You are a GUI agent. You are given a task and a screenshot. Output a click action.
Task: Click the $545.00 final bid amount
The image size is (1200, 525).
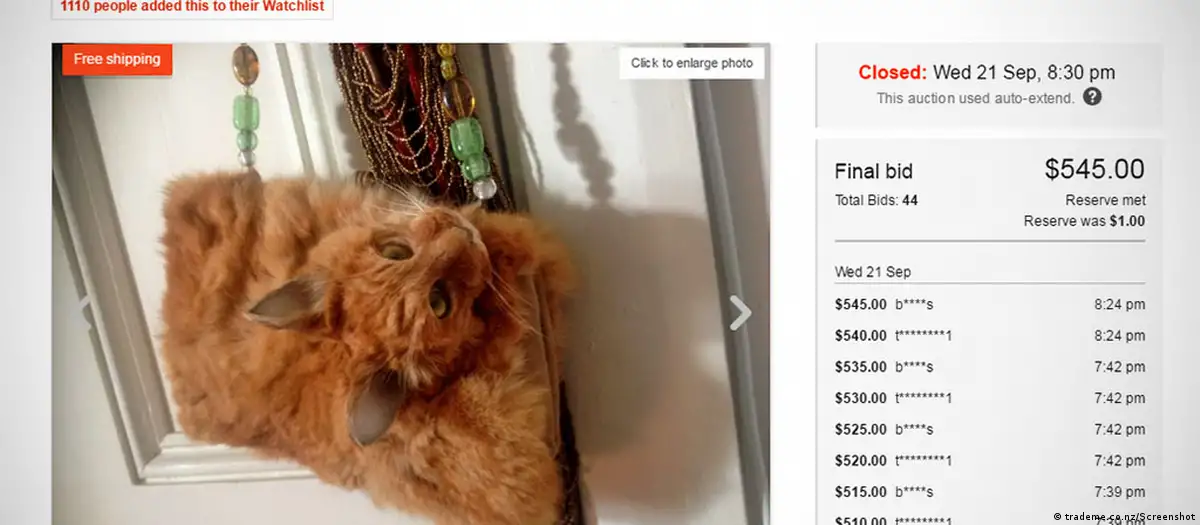coord(1095,170)
